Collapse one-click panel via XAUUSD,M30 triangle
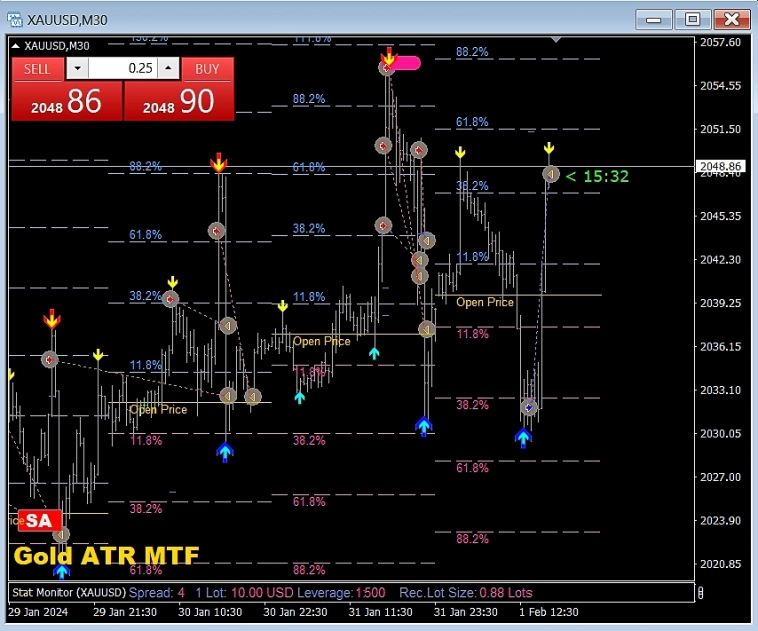The width and height of the screenshot is (758, 631). coord(17,45)
